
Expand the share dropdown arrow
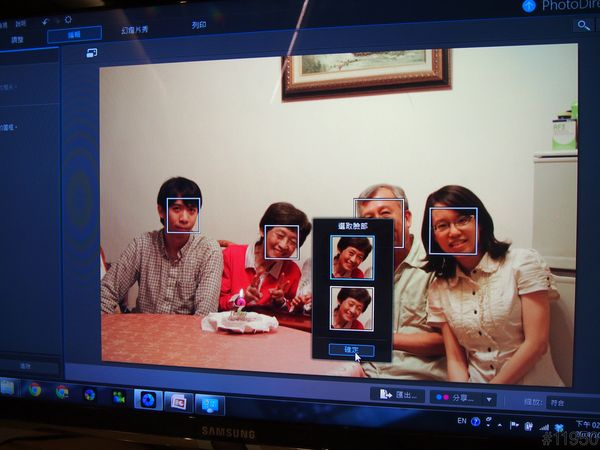pyautogui.click(x=489, y=400)
